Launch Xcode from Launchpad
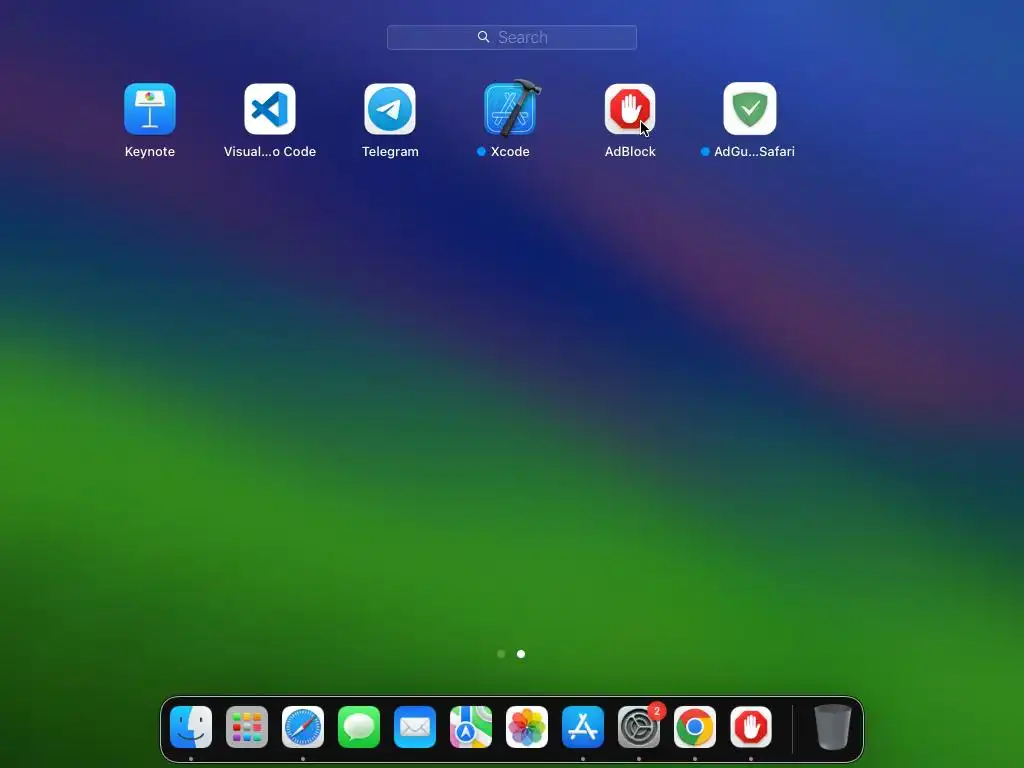The height and width of the screenshot is (768, 1024). coord(511,108)
